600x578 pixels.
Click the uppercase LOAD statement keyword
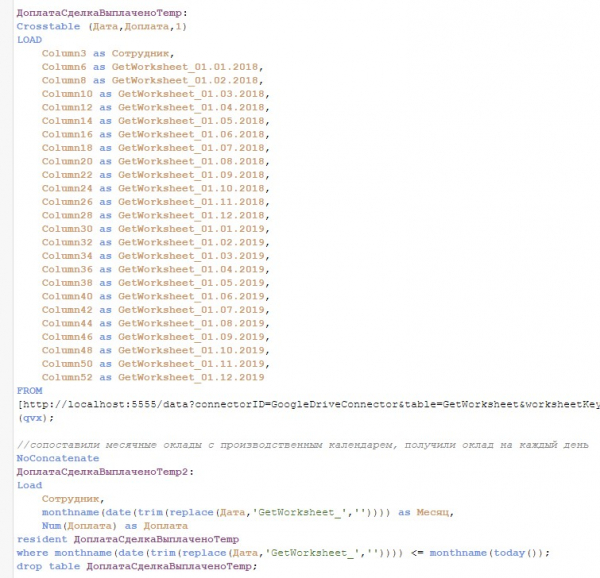coord(29,38)
